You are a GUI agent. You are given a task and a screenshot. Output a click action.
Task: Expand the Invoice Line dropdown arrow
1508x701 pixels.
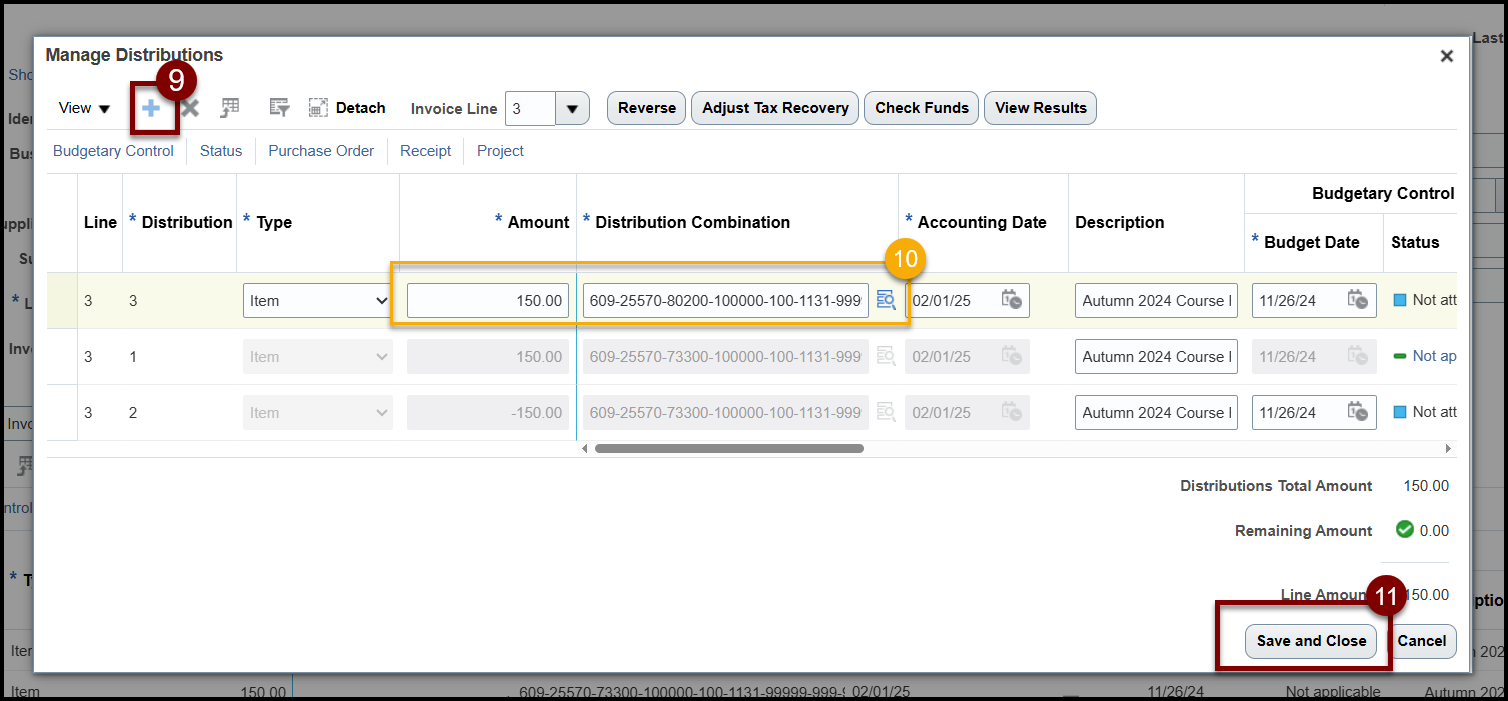[x=573, y=108]
